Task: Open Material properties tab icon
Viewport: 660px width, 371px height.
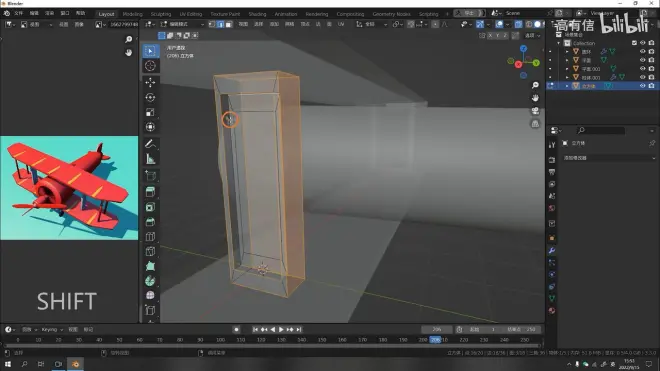Action: coord(552,311)
